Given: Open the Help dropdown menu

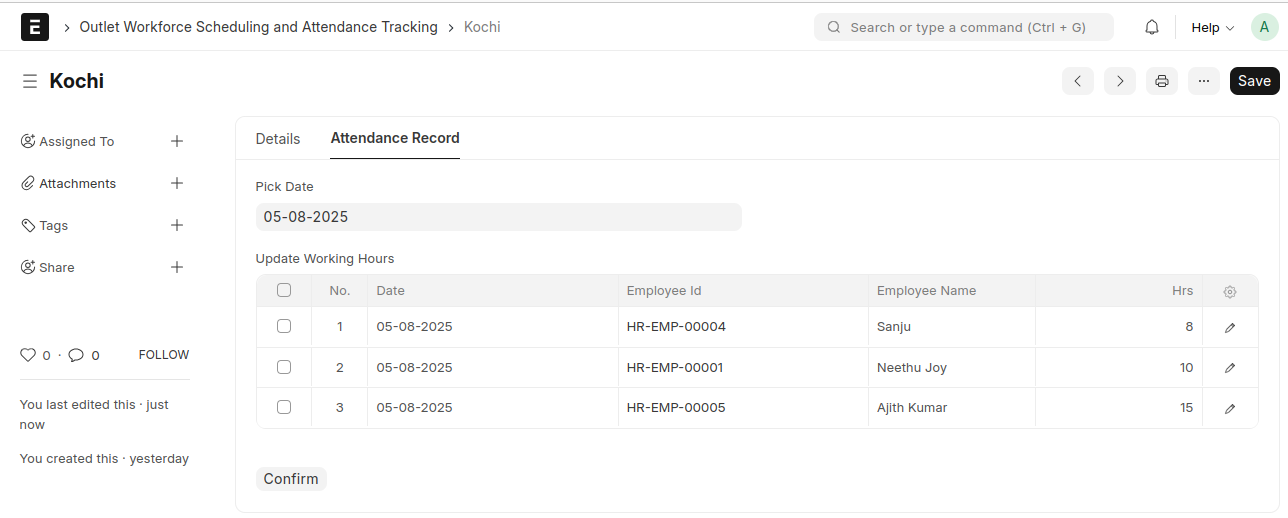Looking at the screenshot, I should click(x=1212, y=27).
